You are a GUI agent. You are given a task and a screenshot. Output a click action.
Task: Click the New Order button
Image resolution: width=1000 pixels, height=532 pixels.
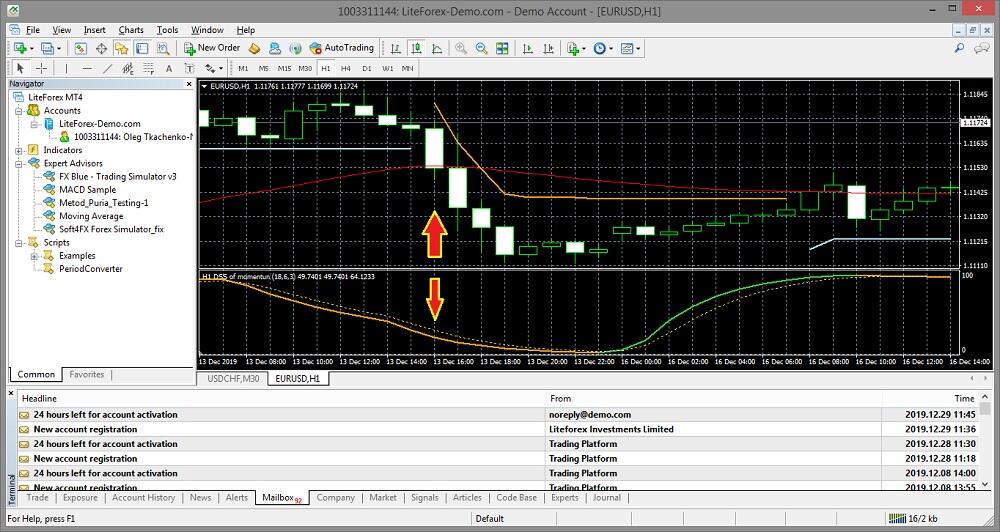click(212, 48)
